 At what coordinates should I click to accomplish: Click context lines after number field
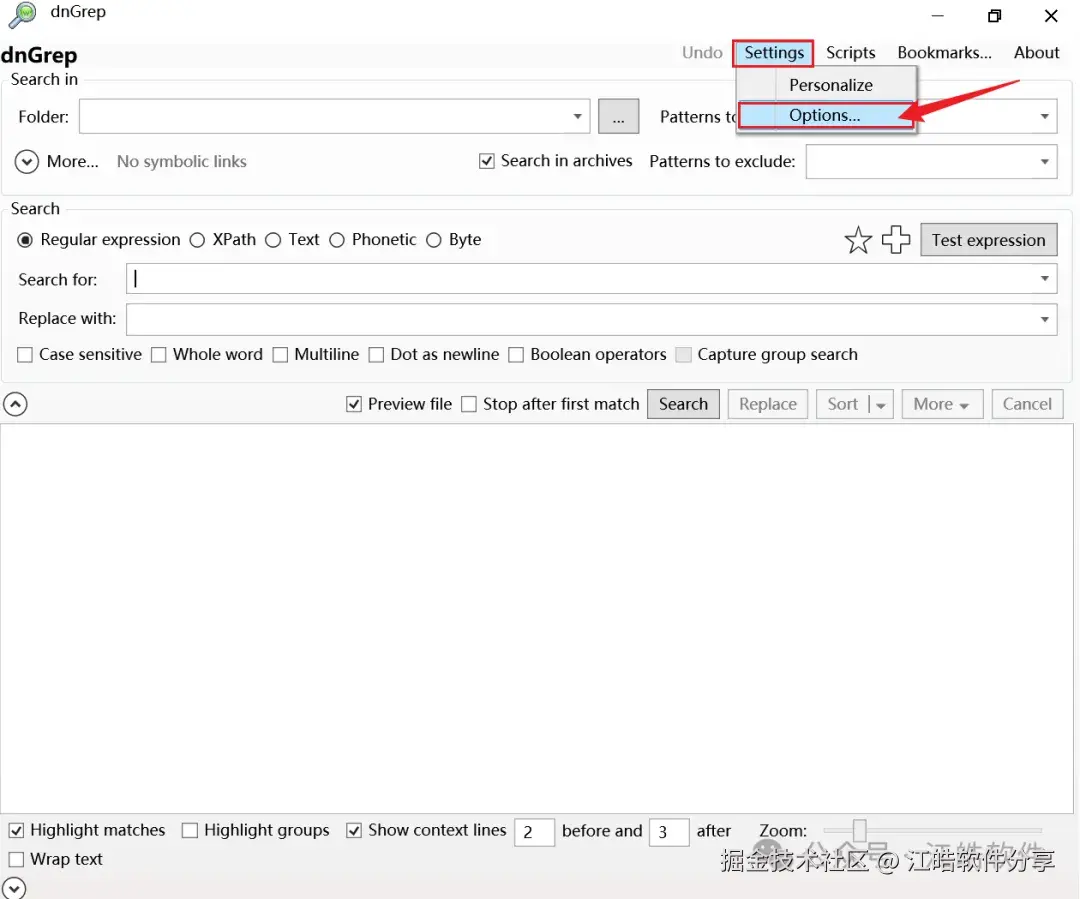[x=668, y=832]
